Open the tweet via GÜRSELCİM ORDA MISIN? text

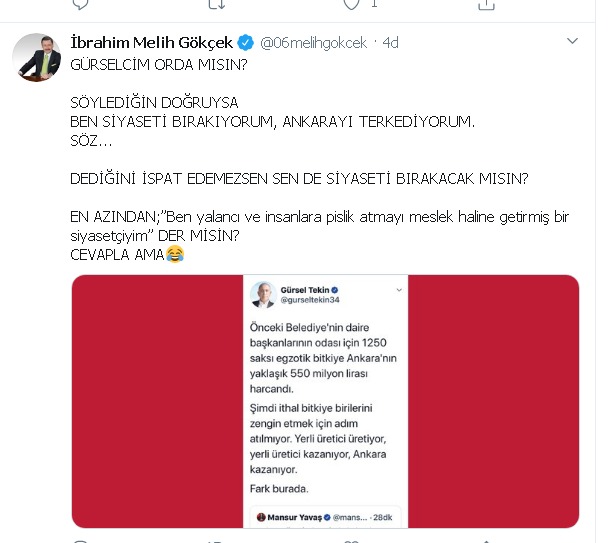pos(159,64)
